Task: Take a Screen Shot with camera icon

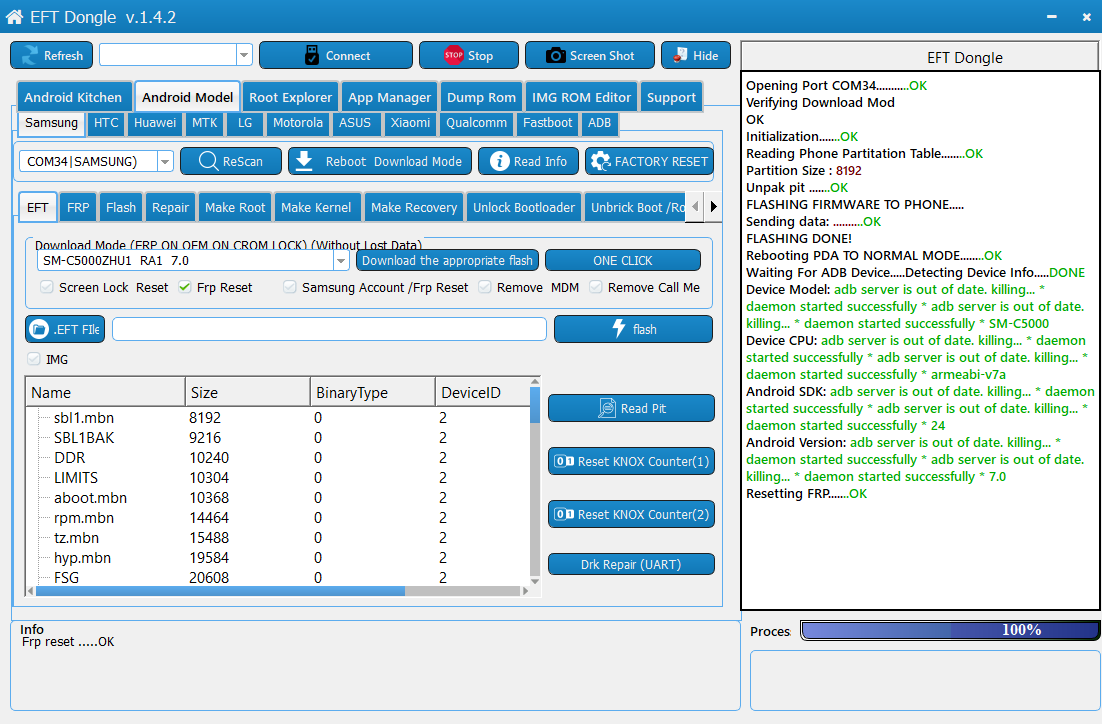Action: (556, 56)
